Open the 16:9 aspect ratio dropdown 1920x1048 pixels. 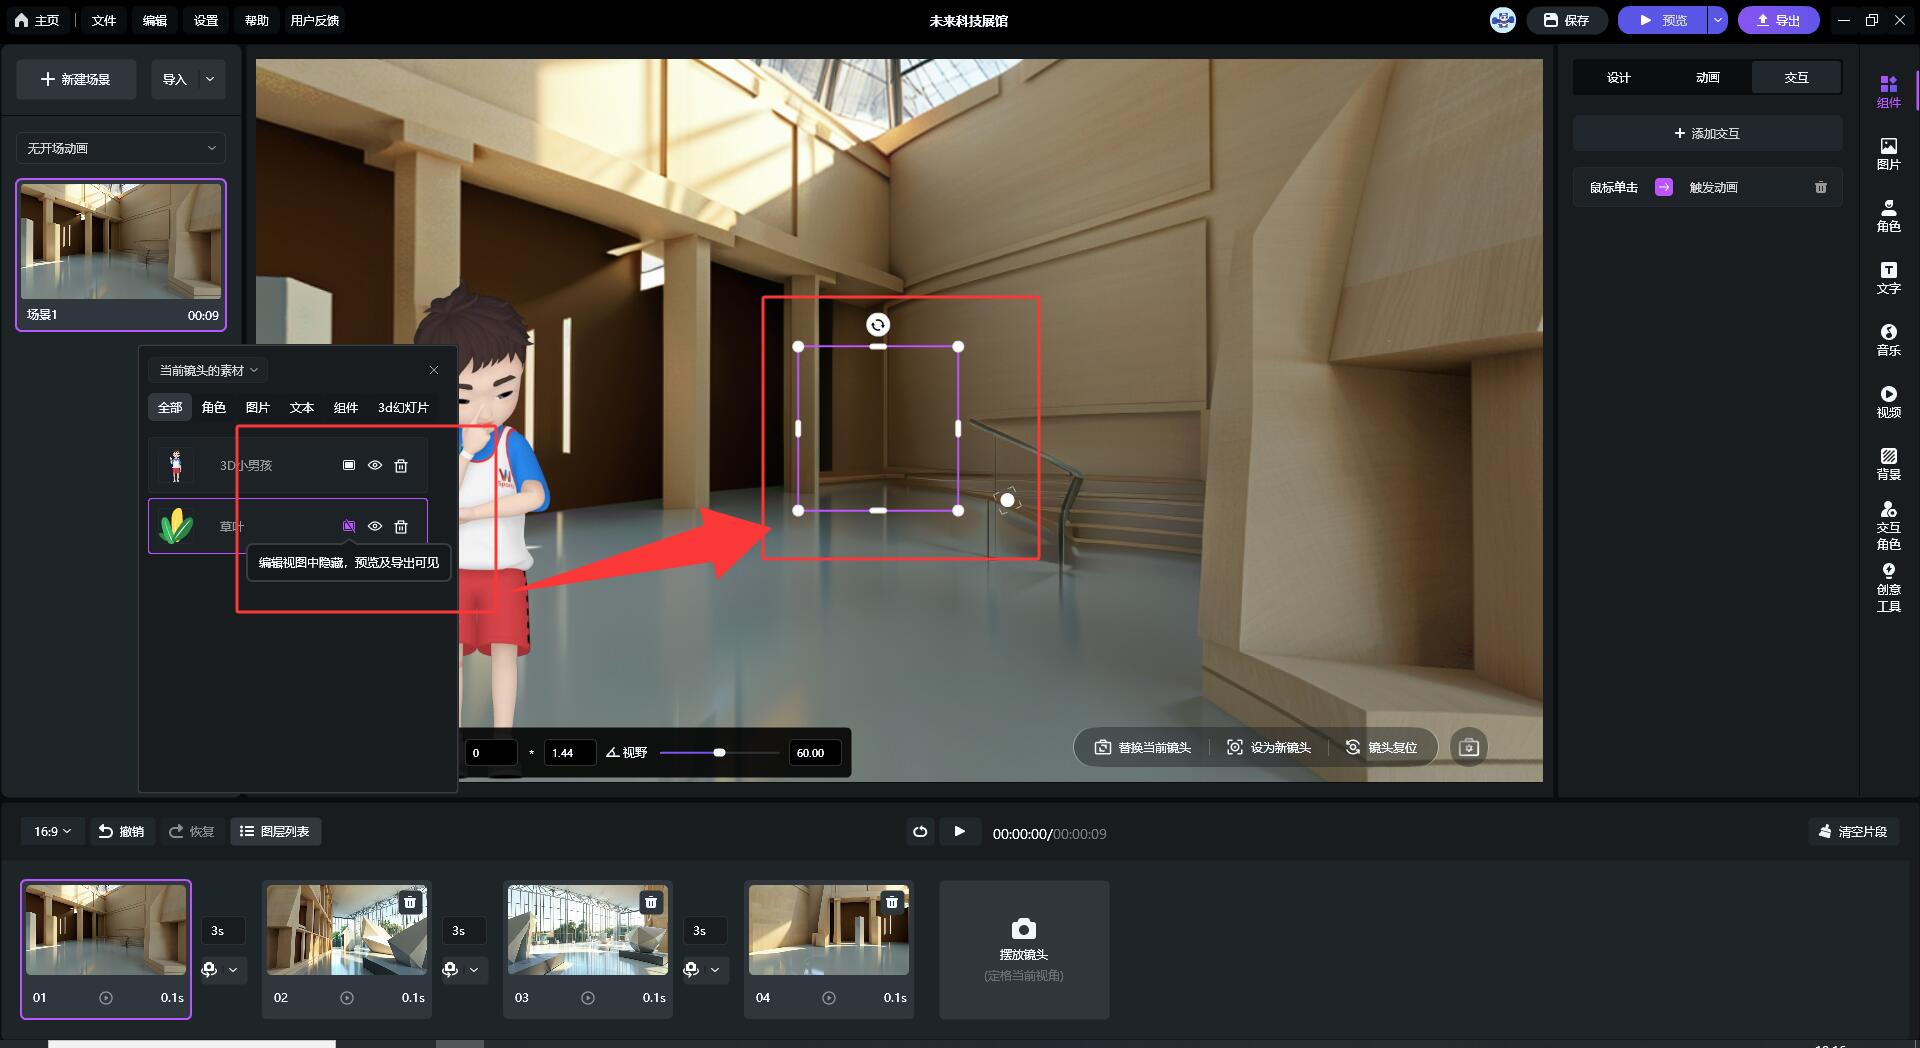(52, 832)
